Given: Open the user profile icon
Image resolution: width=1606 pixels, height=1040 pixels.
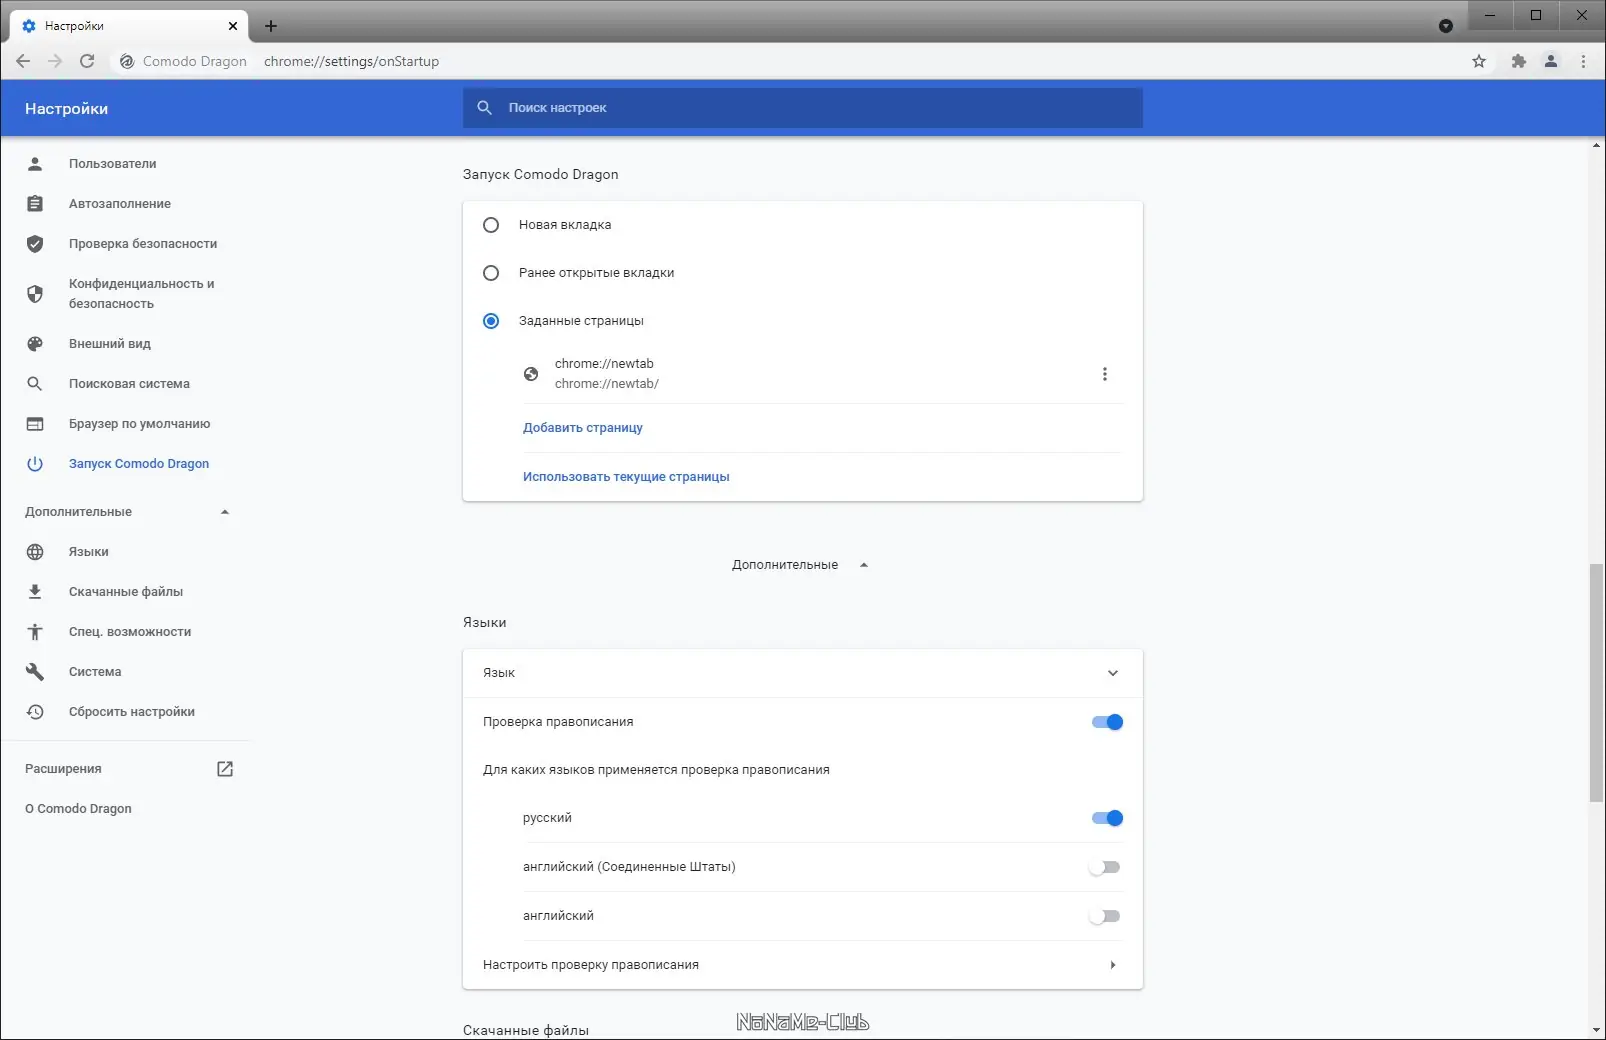Looking at the screenshot, I should coord(1551,61).
